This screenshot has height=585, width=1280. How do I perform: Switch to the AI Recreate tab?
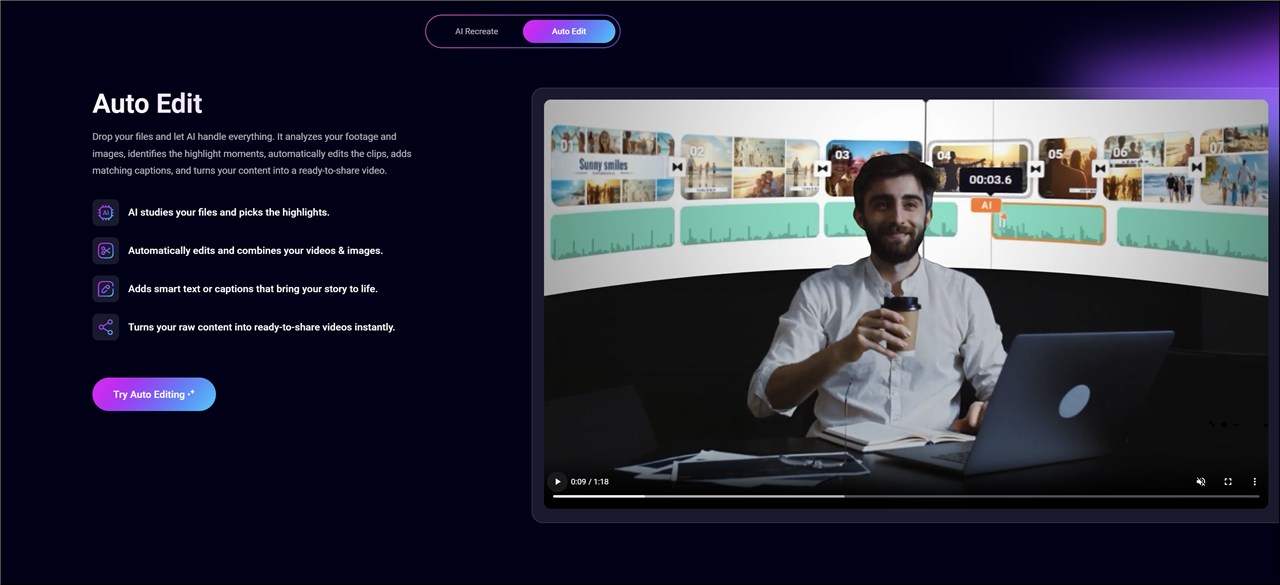tap(476, 31)
